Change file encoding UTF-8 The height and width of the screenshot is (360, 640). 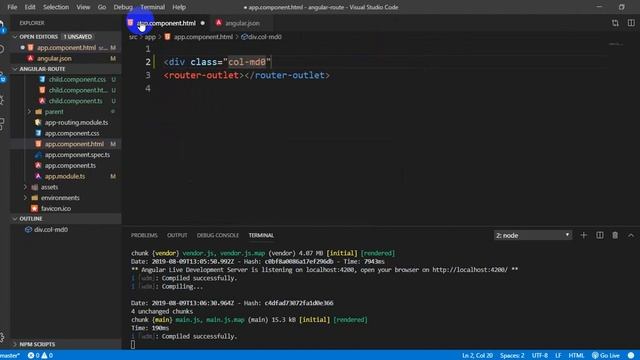click(x=540, y=356)
